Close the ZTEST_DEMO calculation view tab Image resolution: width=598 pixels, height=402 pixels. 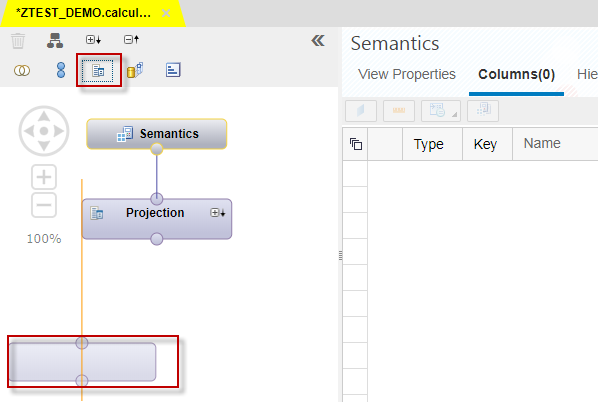tap(166, 13)
